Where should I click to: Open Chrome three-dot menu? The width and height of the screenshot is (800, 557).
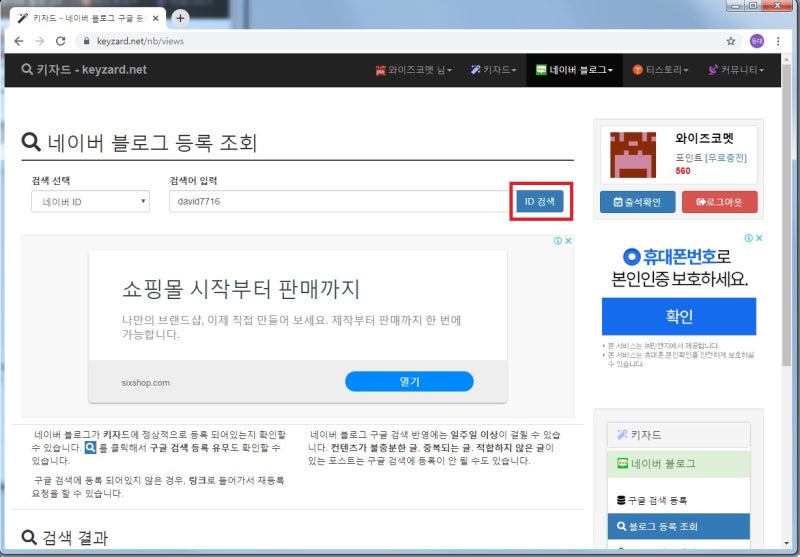click(x=778, y=41)
